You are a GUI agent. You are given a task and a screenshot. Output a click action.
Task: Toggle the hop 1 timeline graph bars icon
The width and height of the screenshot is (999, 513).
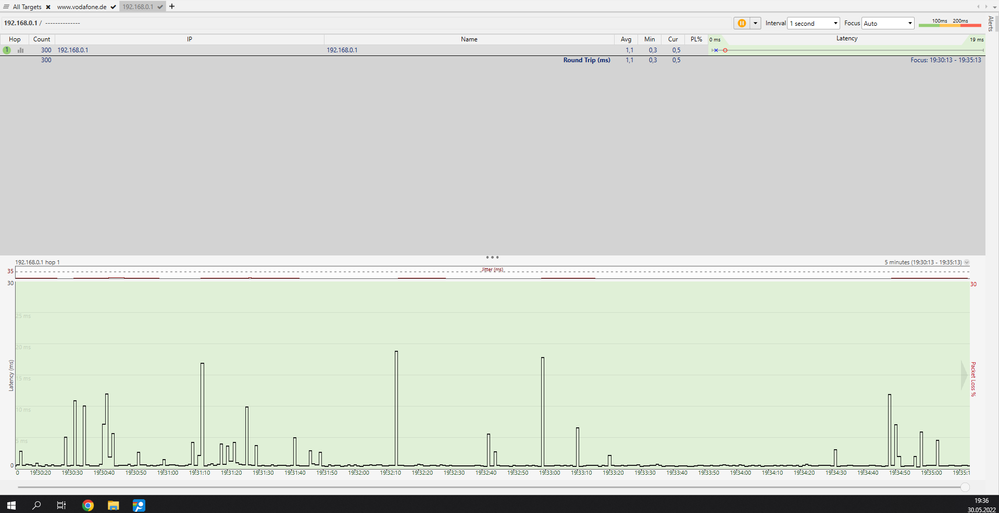[20, 50]
